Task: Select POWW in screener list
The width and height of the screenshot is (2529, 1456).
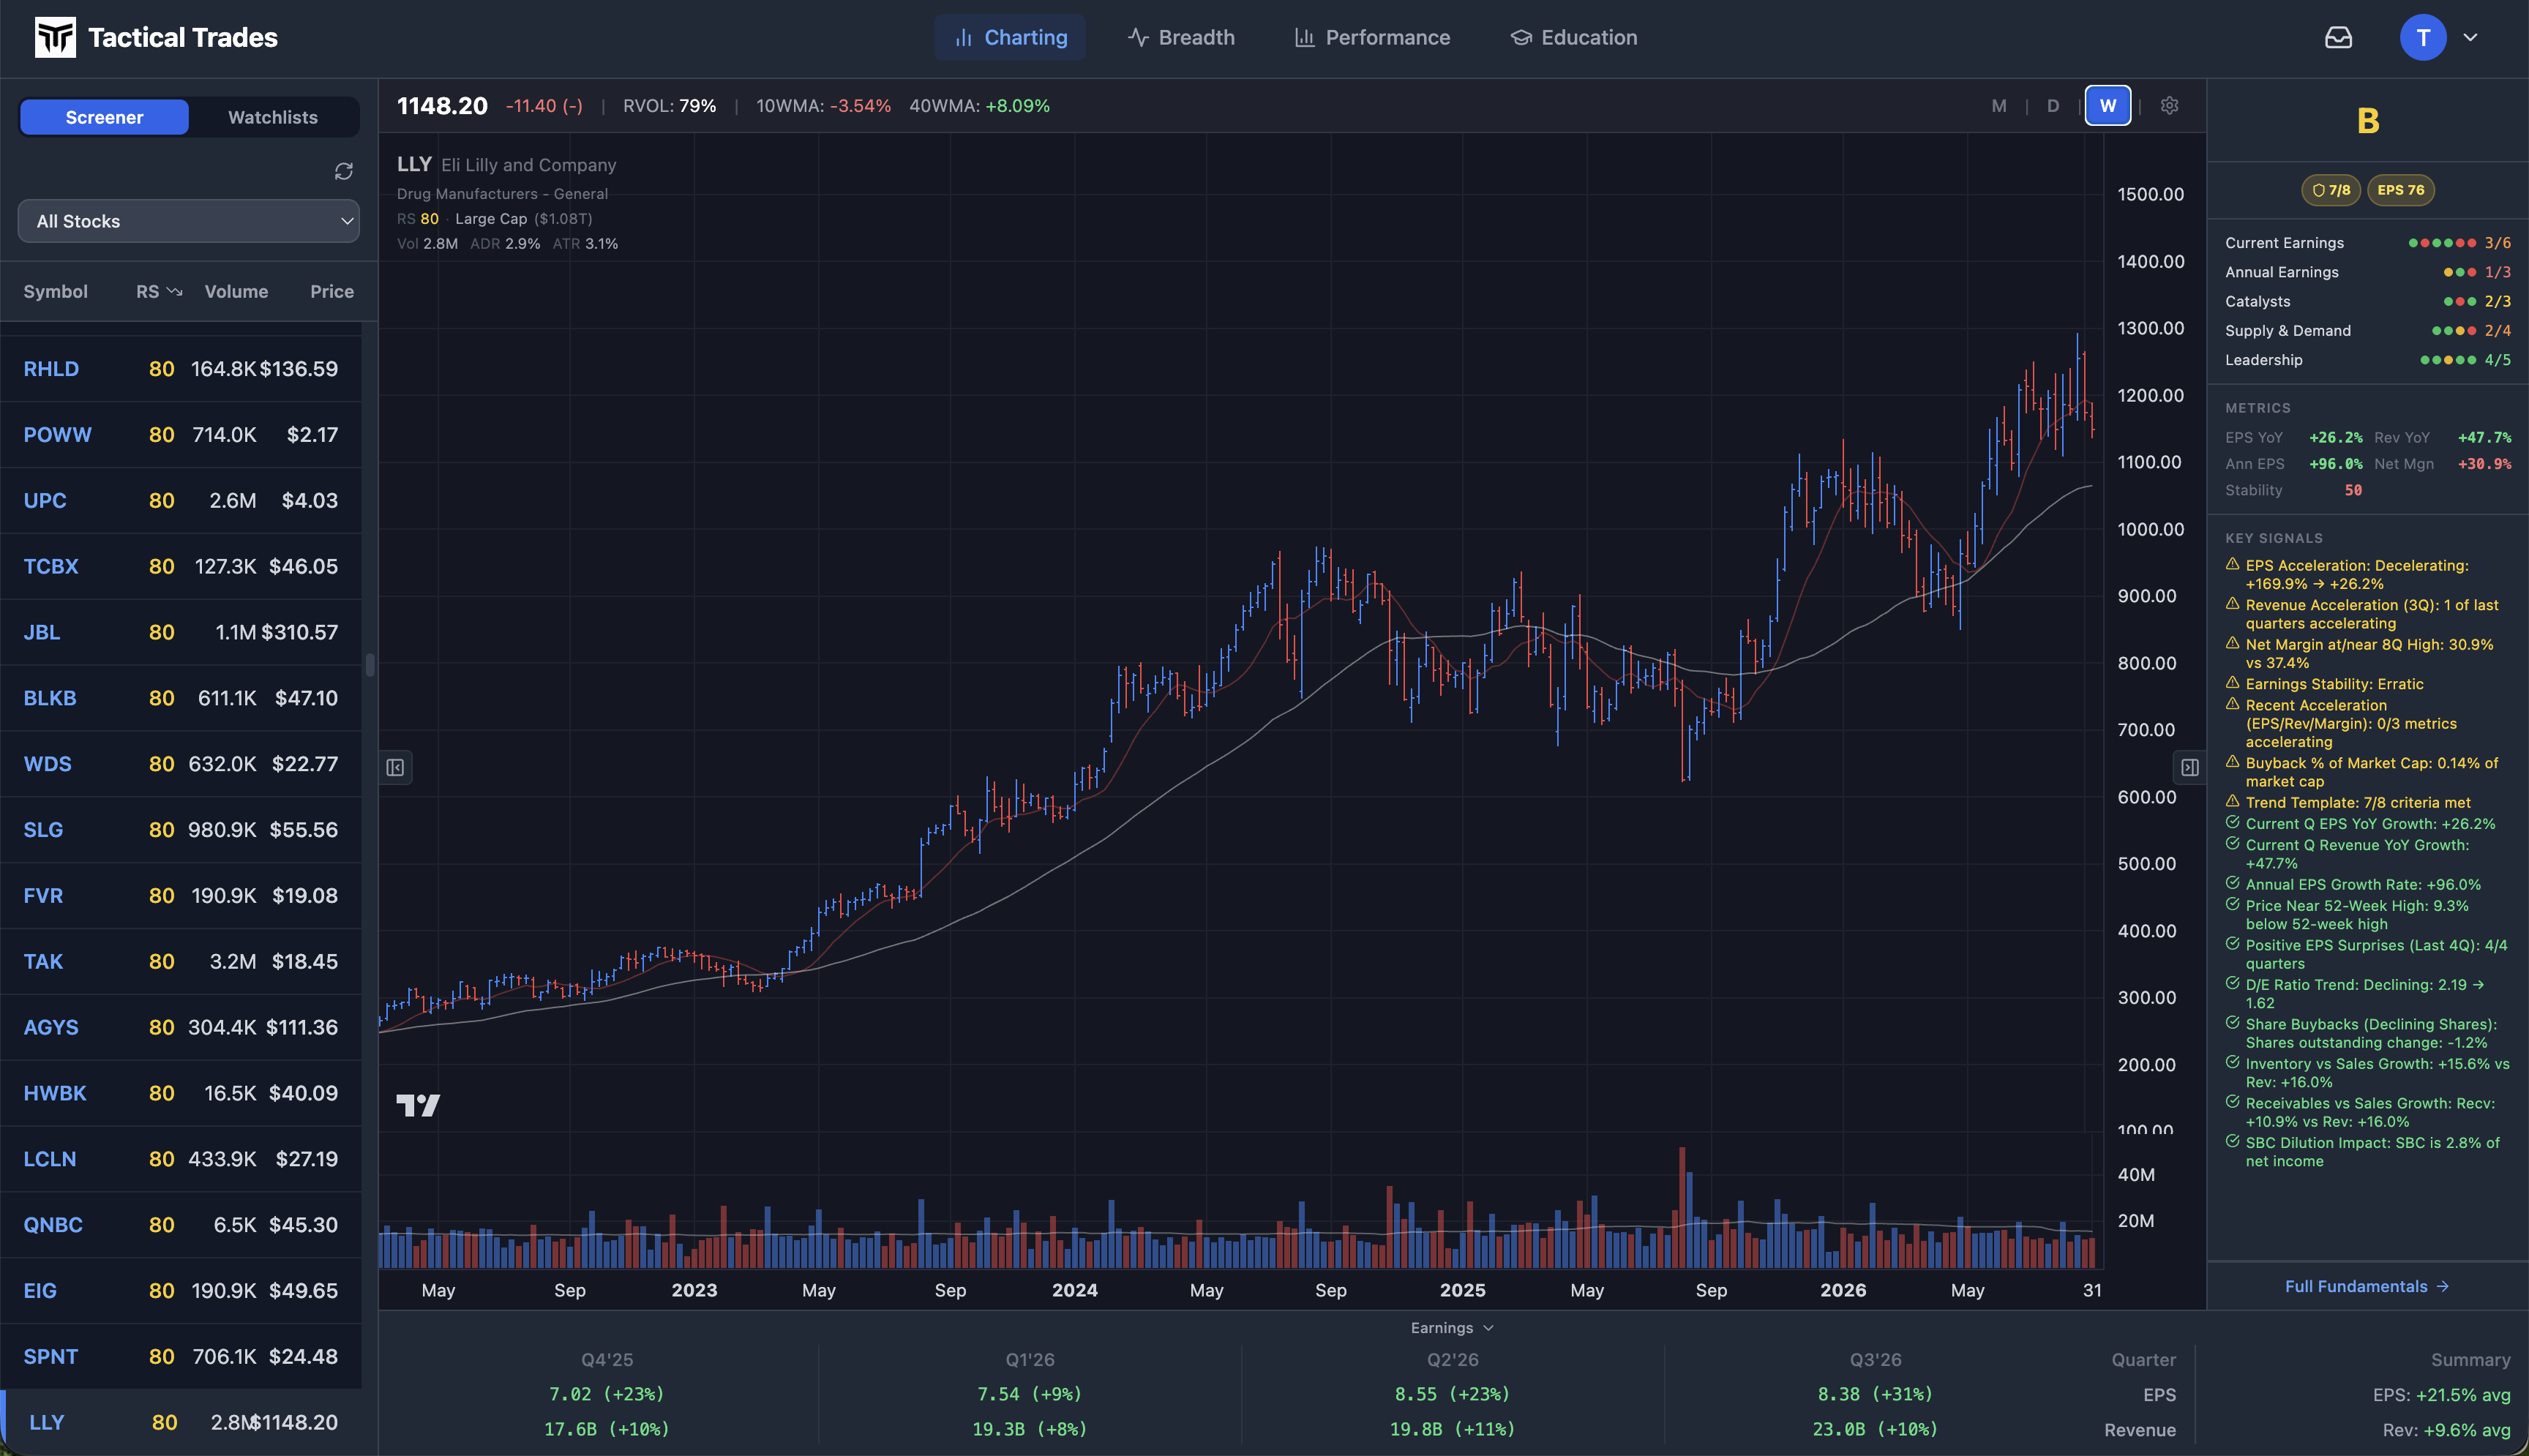Action: pos(181,435)
